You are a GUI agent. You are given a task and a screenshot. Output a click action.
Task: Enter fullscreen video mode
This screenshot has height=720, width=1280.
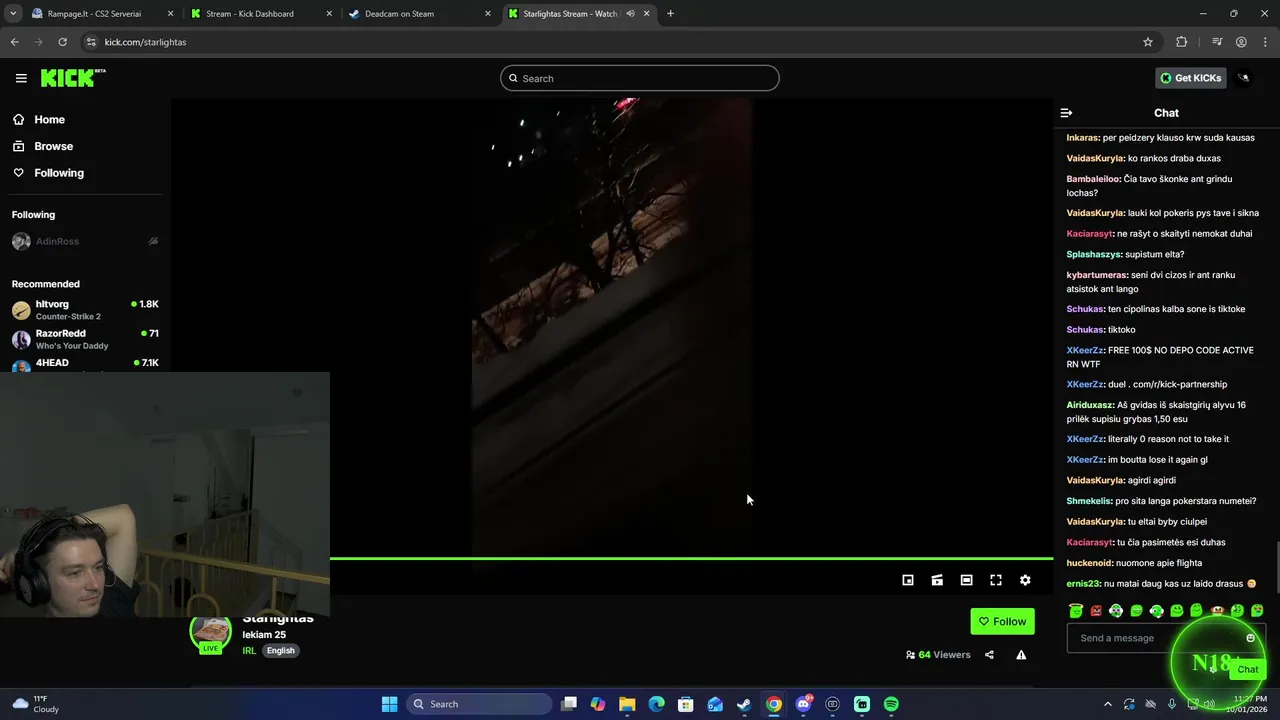click(x=996, y=580)
